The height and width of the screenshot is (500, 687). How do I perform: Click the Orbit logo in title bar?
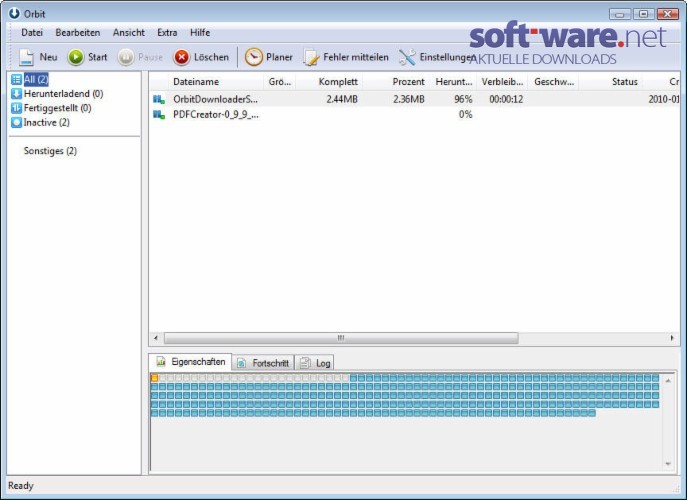click(14, 13)
